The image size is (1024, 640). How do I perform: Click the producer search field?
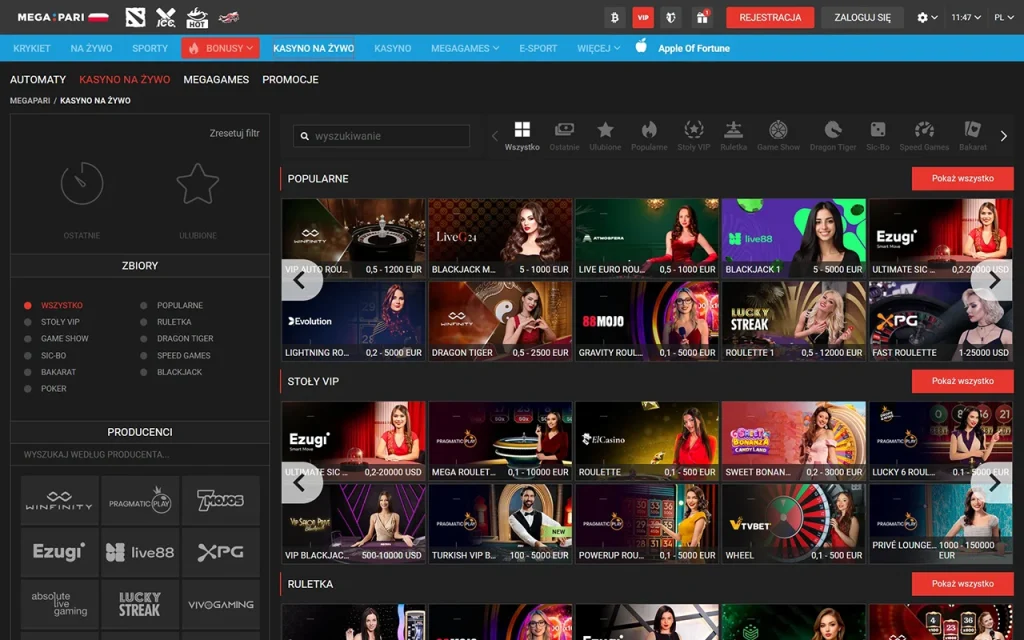point(140,455)
